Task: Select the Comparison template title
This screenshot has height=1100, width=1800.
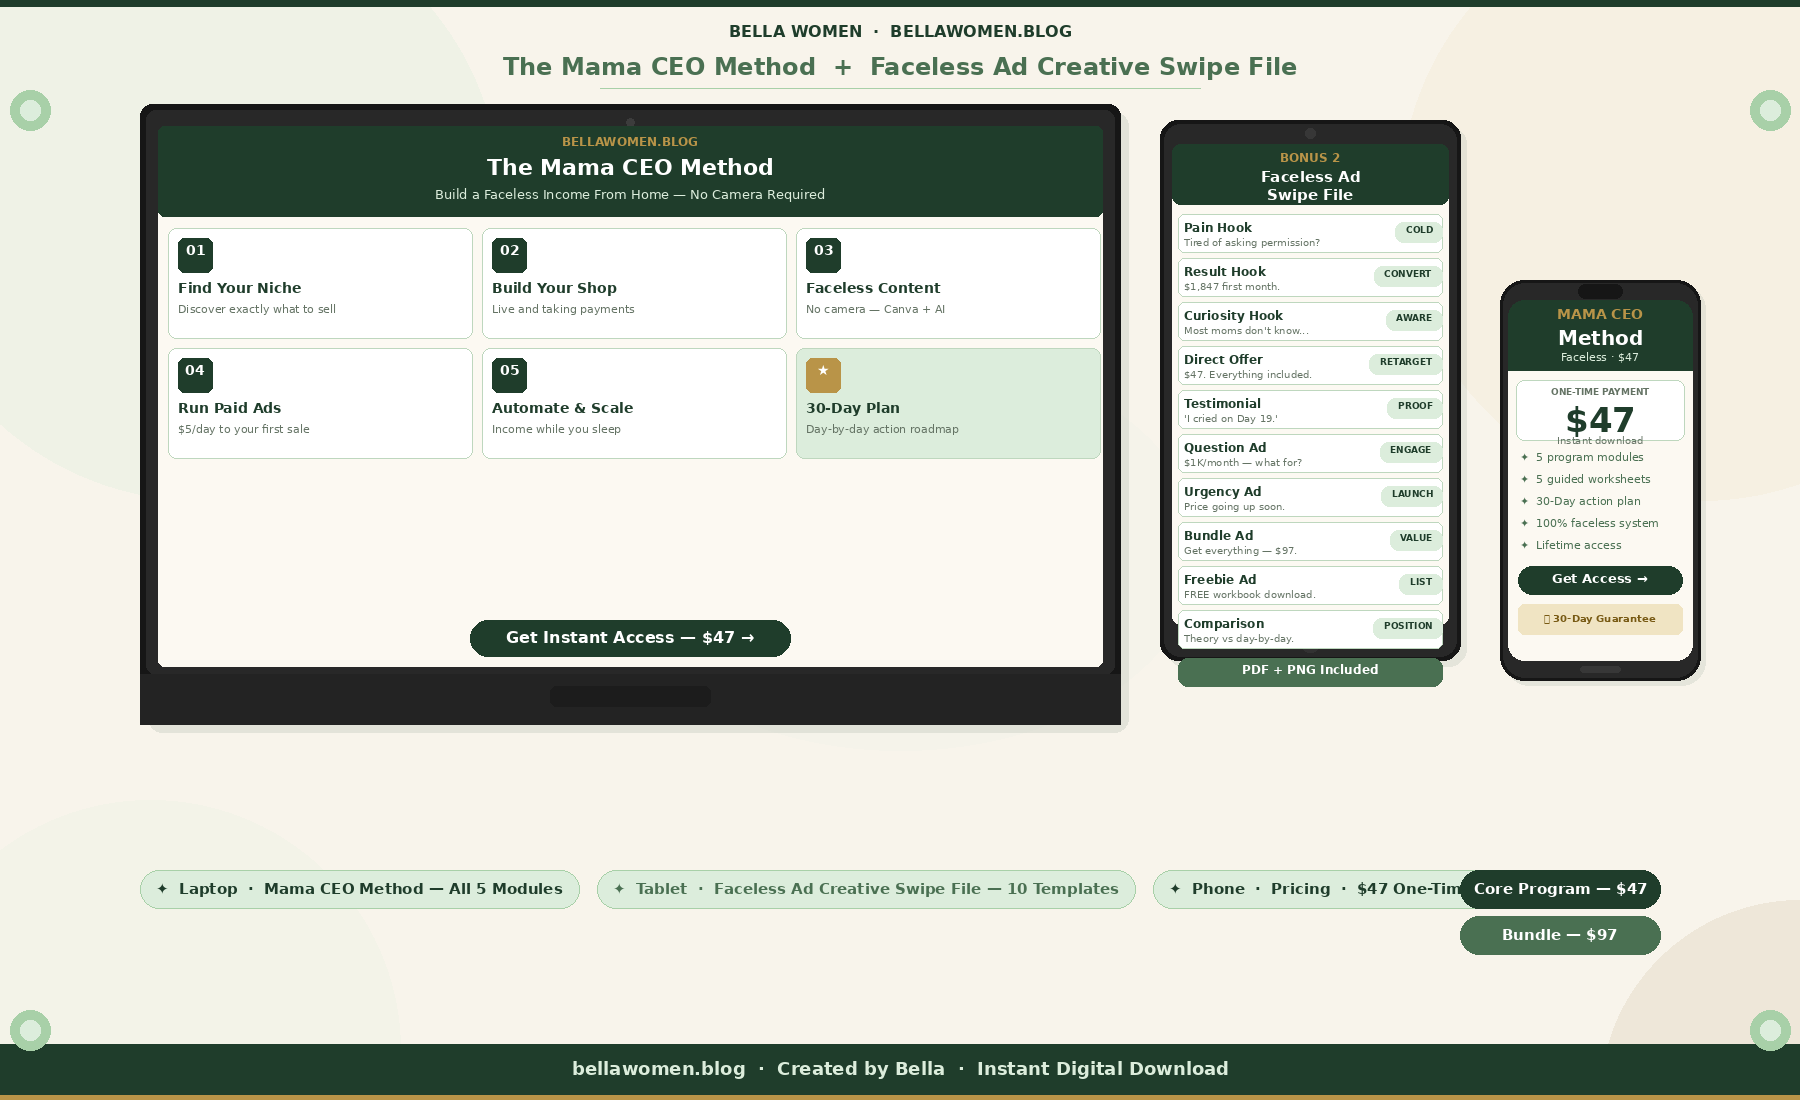Action: 1224,624
